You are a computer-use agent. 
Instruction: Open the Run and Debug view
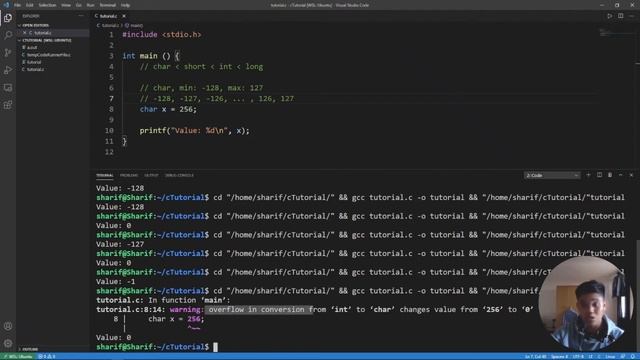click(x=8, y=70)
